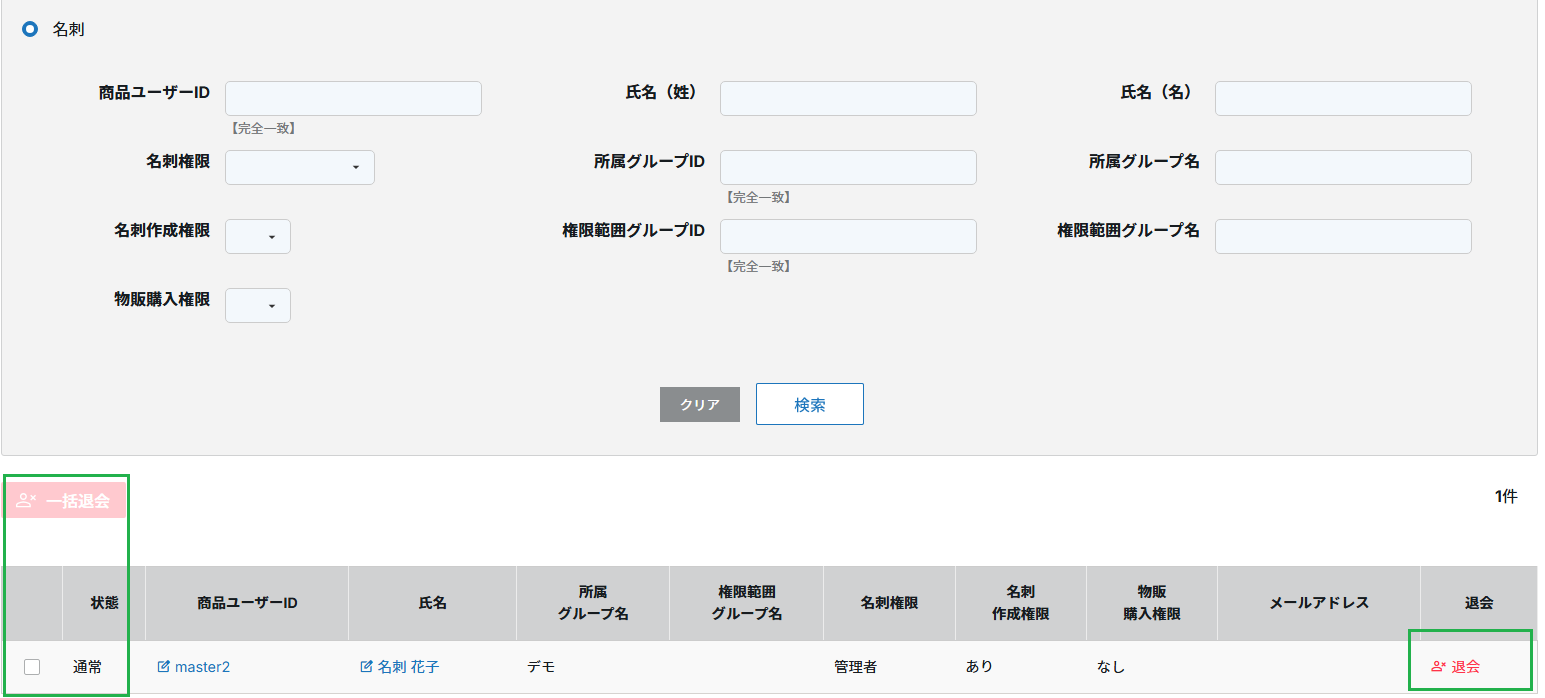Check the checkbox for the master2 row

tap(32, 667)
